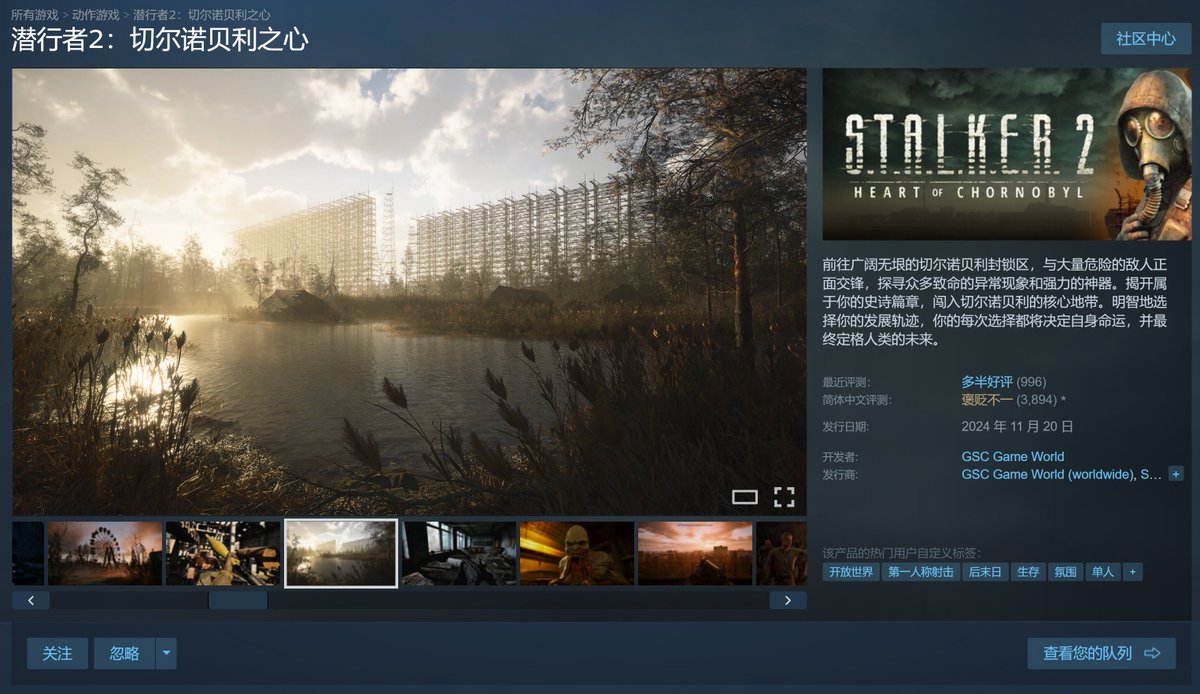Open publisher GSC Game World (worldwide) link
Screen dimensions: 1200x694
coord(1048,474)
